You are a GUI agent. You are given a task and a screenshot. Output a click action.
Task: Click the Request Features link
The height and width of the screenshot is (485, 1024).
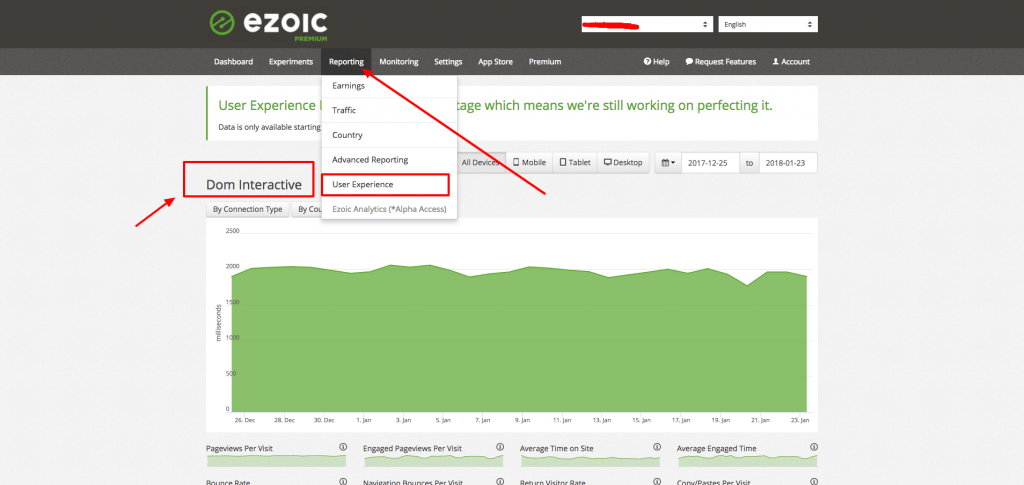[x=720, y=62]
